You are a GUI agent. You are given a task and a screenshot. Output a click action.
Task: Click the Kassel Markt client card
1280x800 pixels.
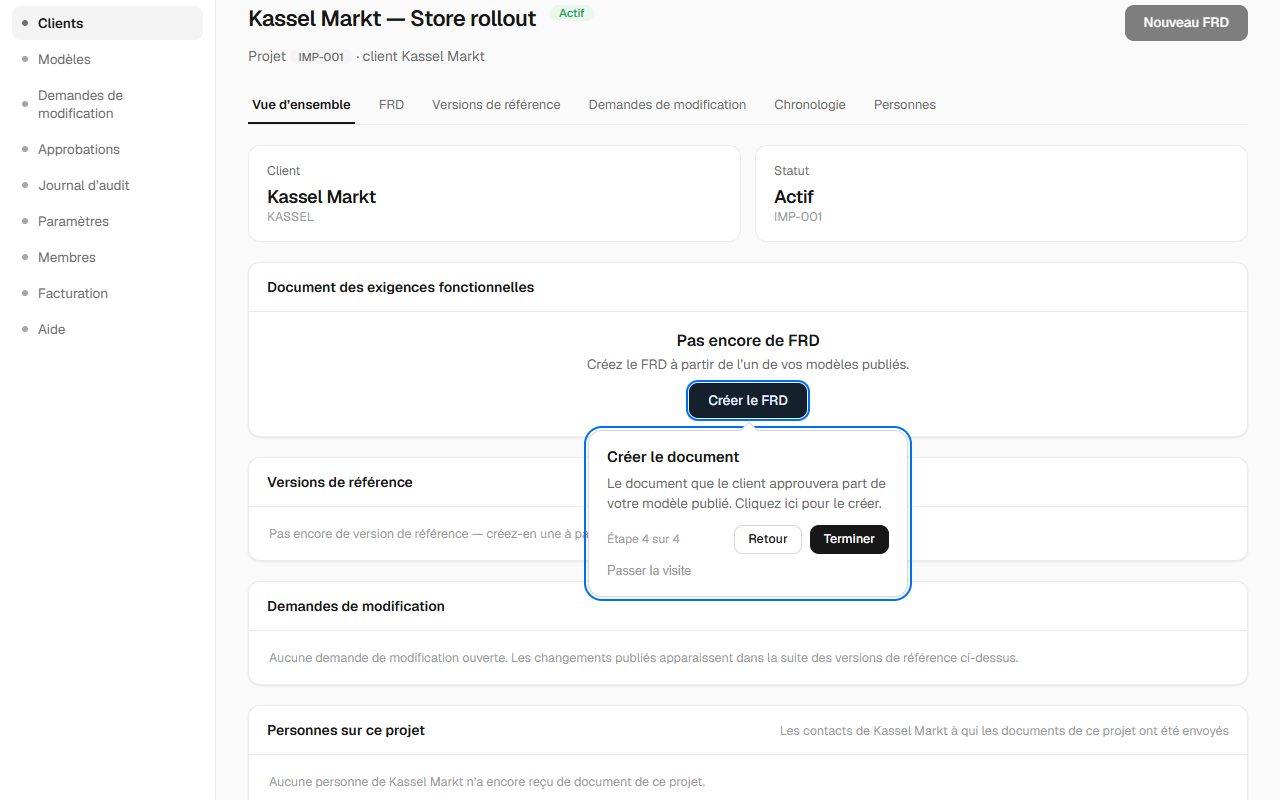494,194
